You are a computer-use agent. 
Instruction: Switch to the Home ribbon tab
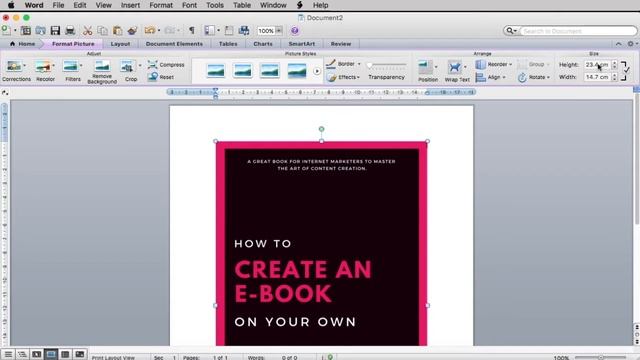click(23, 44)
